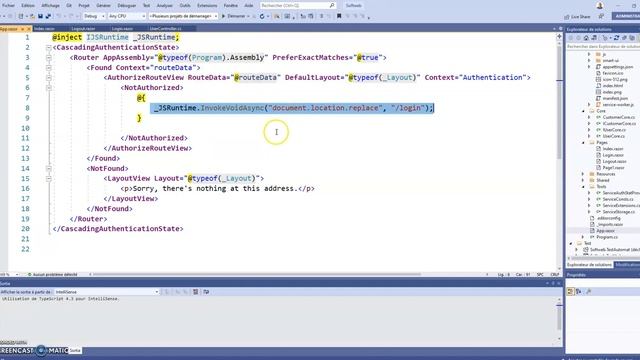Click the categorized view icon in Propriétés panel
This screenshot has height=360, width=640.
(571, 291)
